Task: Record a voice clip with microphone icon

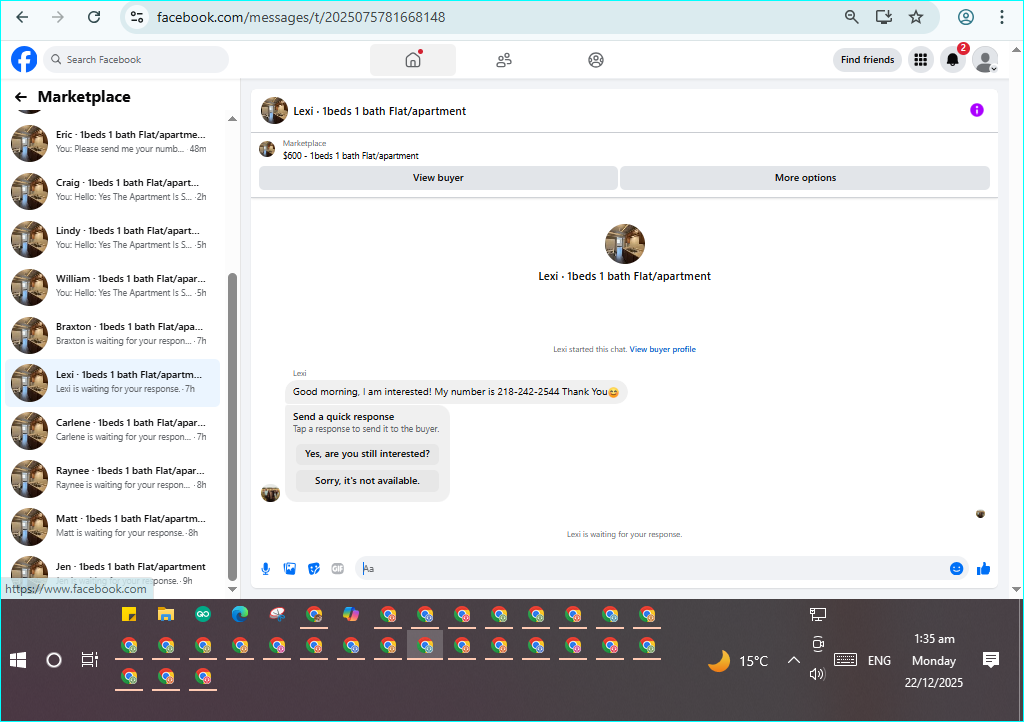Action: (266, 569)
